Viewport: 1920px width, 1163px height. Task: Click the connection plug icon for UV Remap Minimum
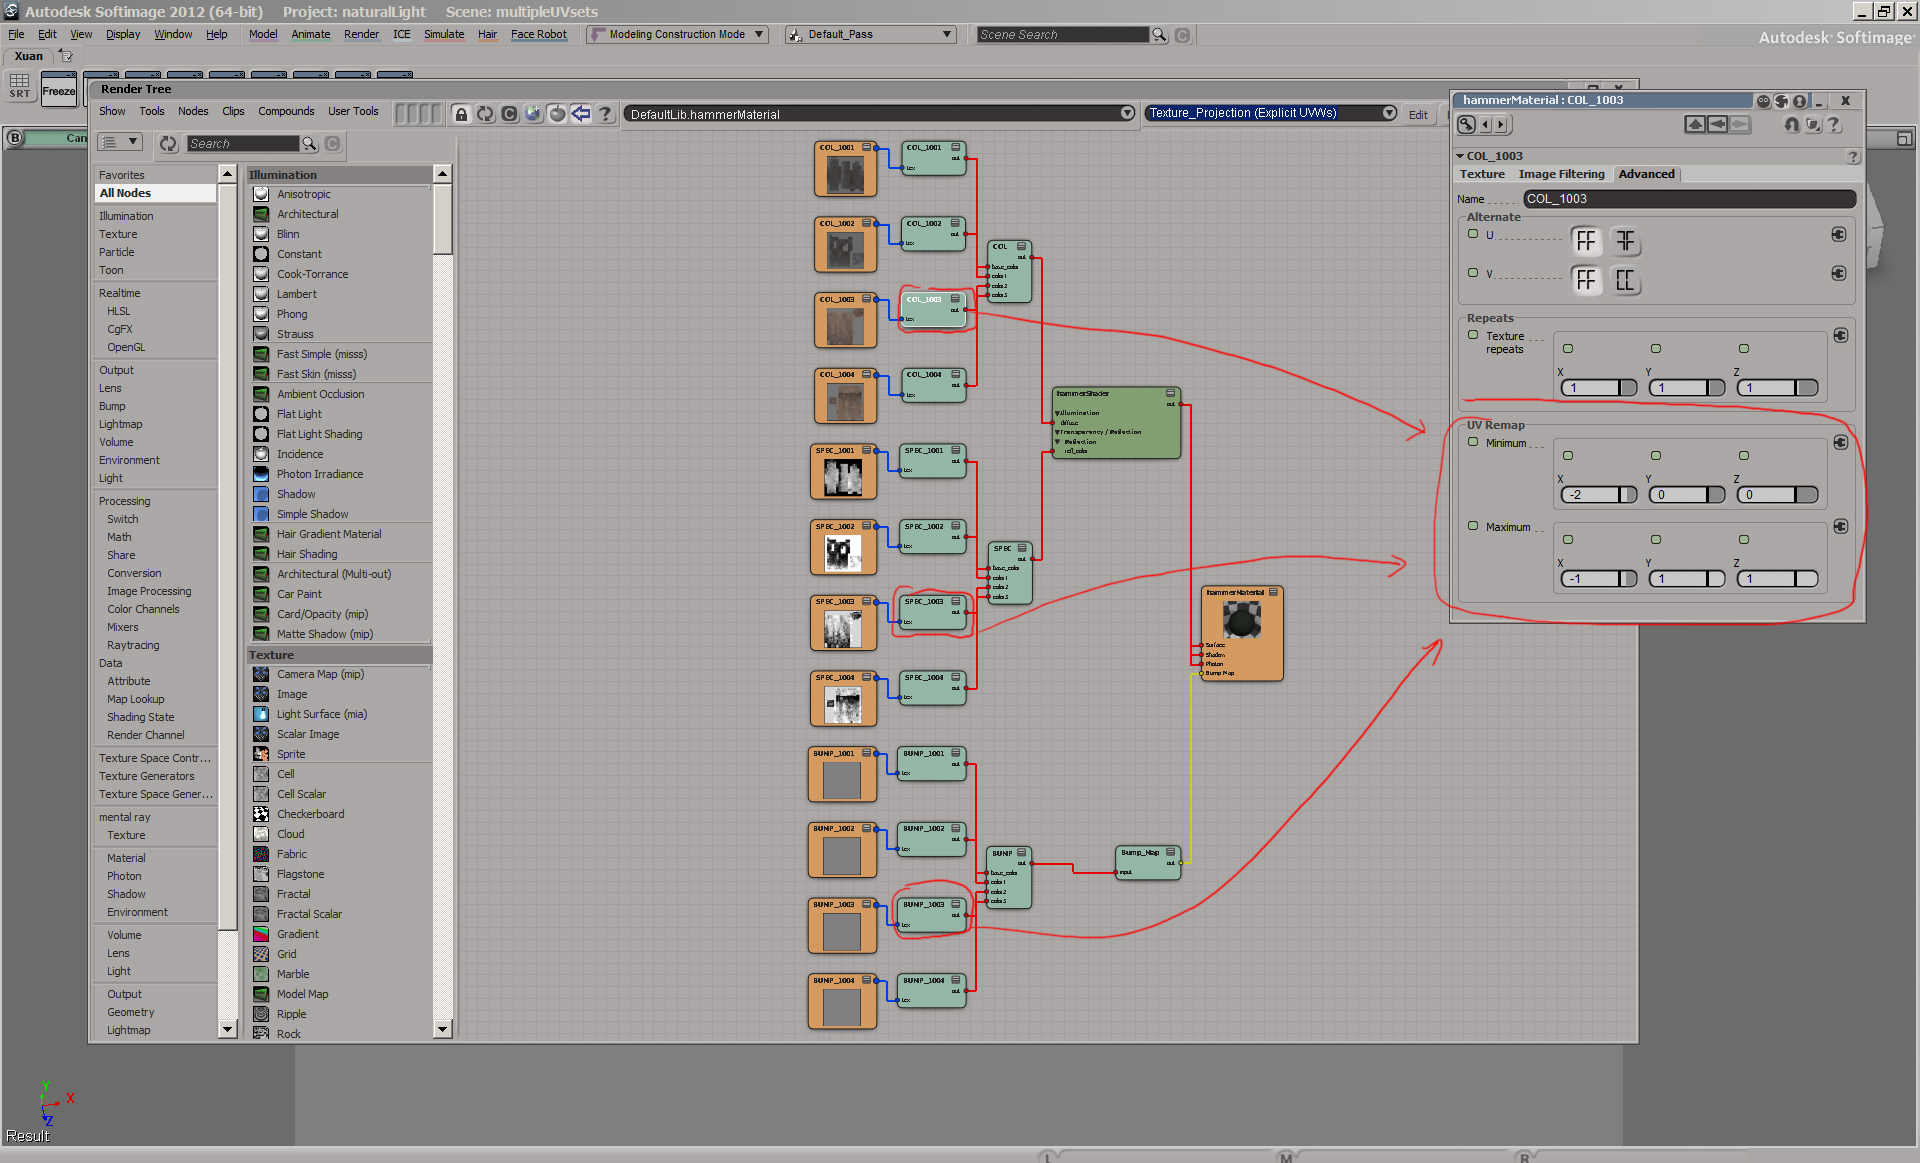click(1840, 442)
